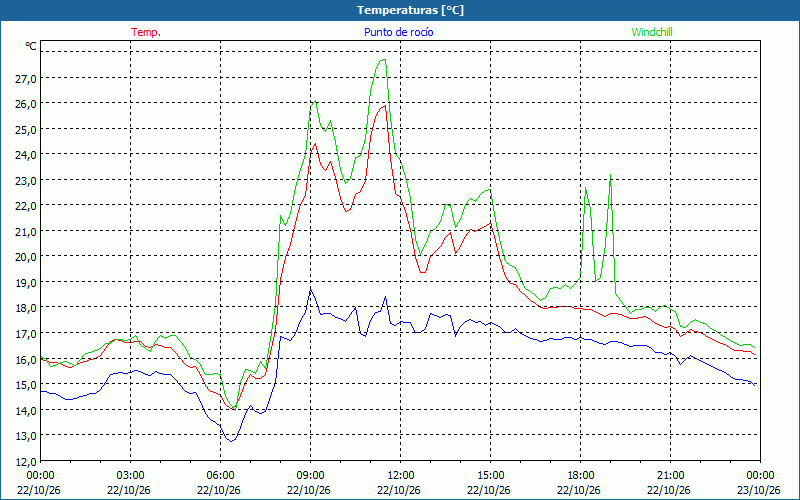Click the °C unit label on axis

click(x=31, y=46)
